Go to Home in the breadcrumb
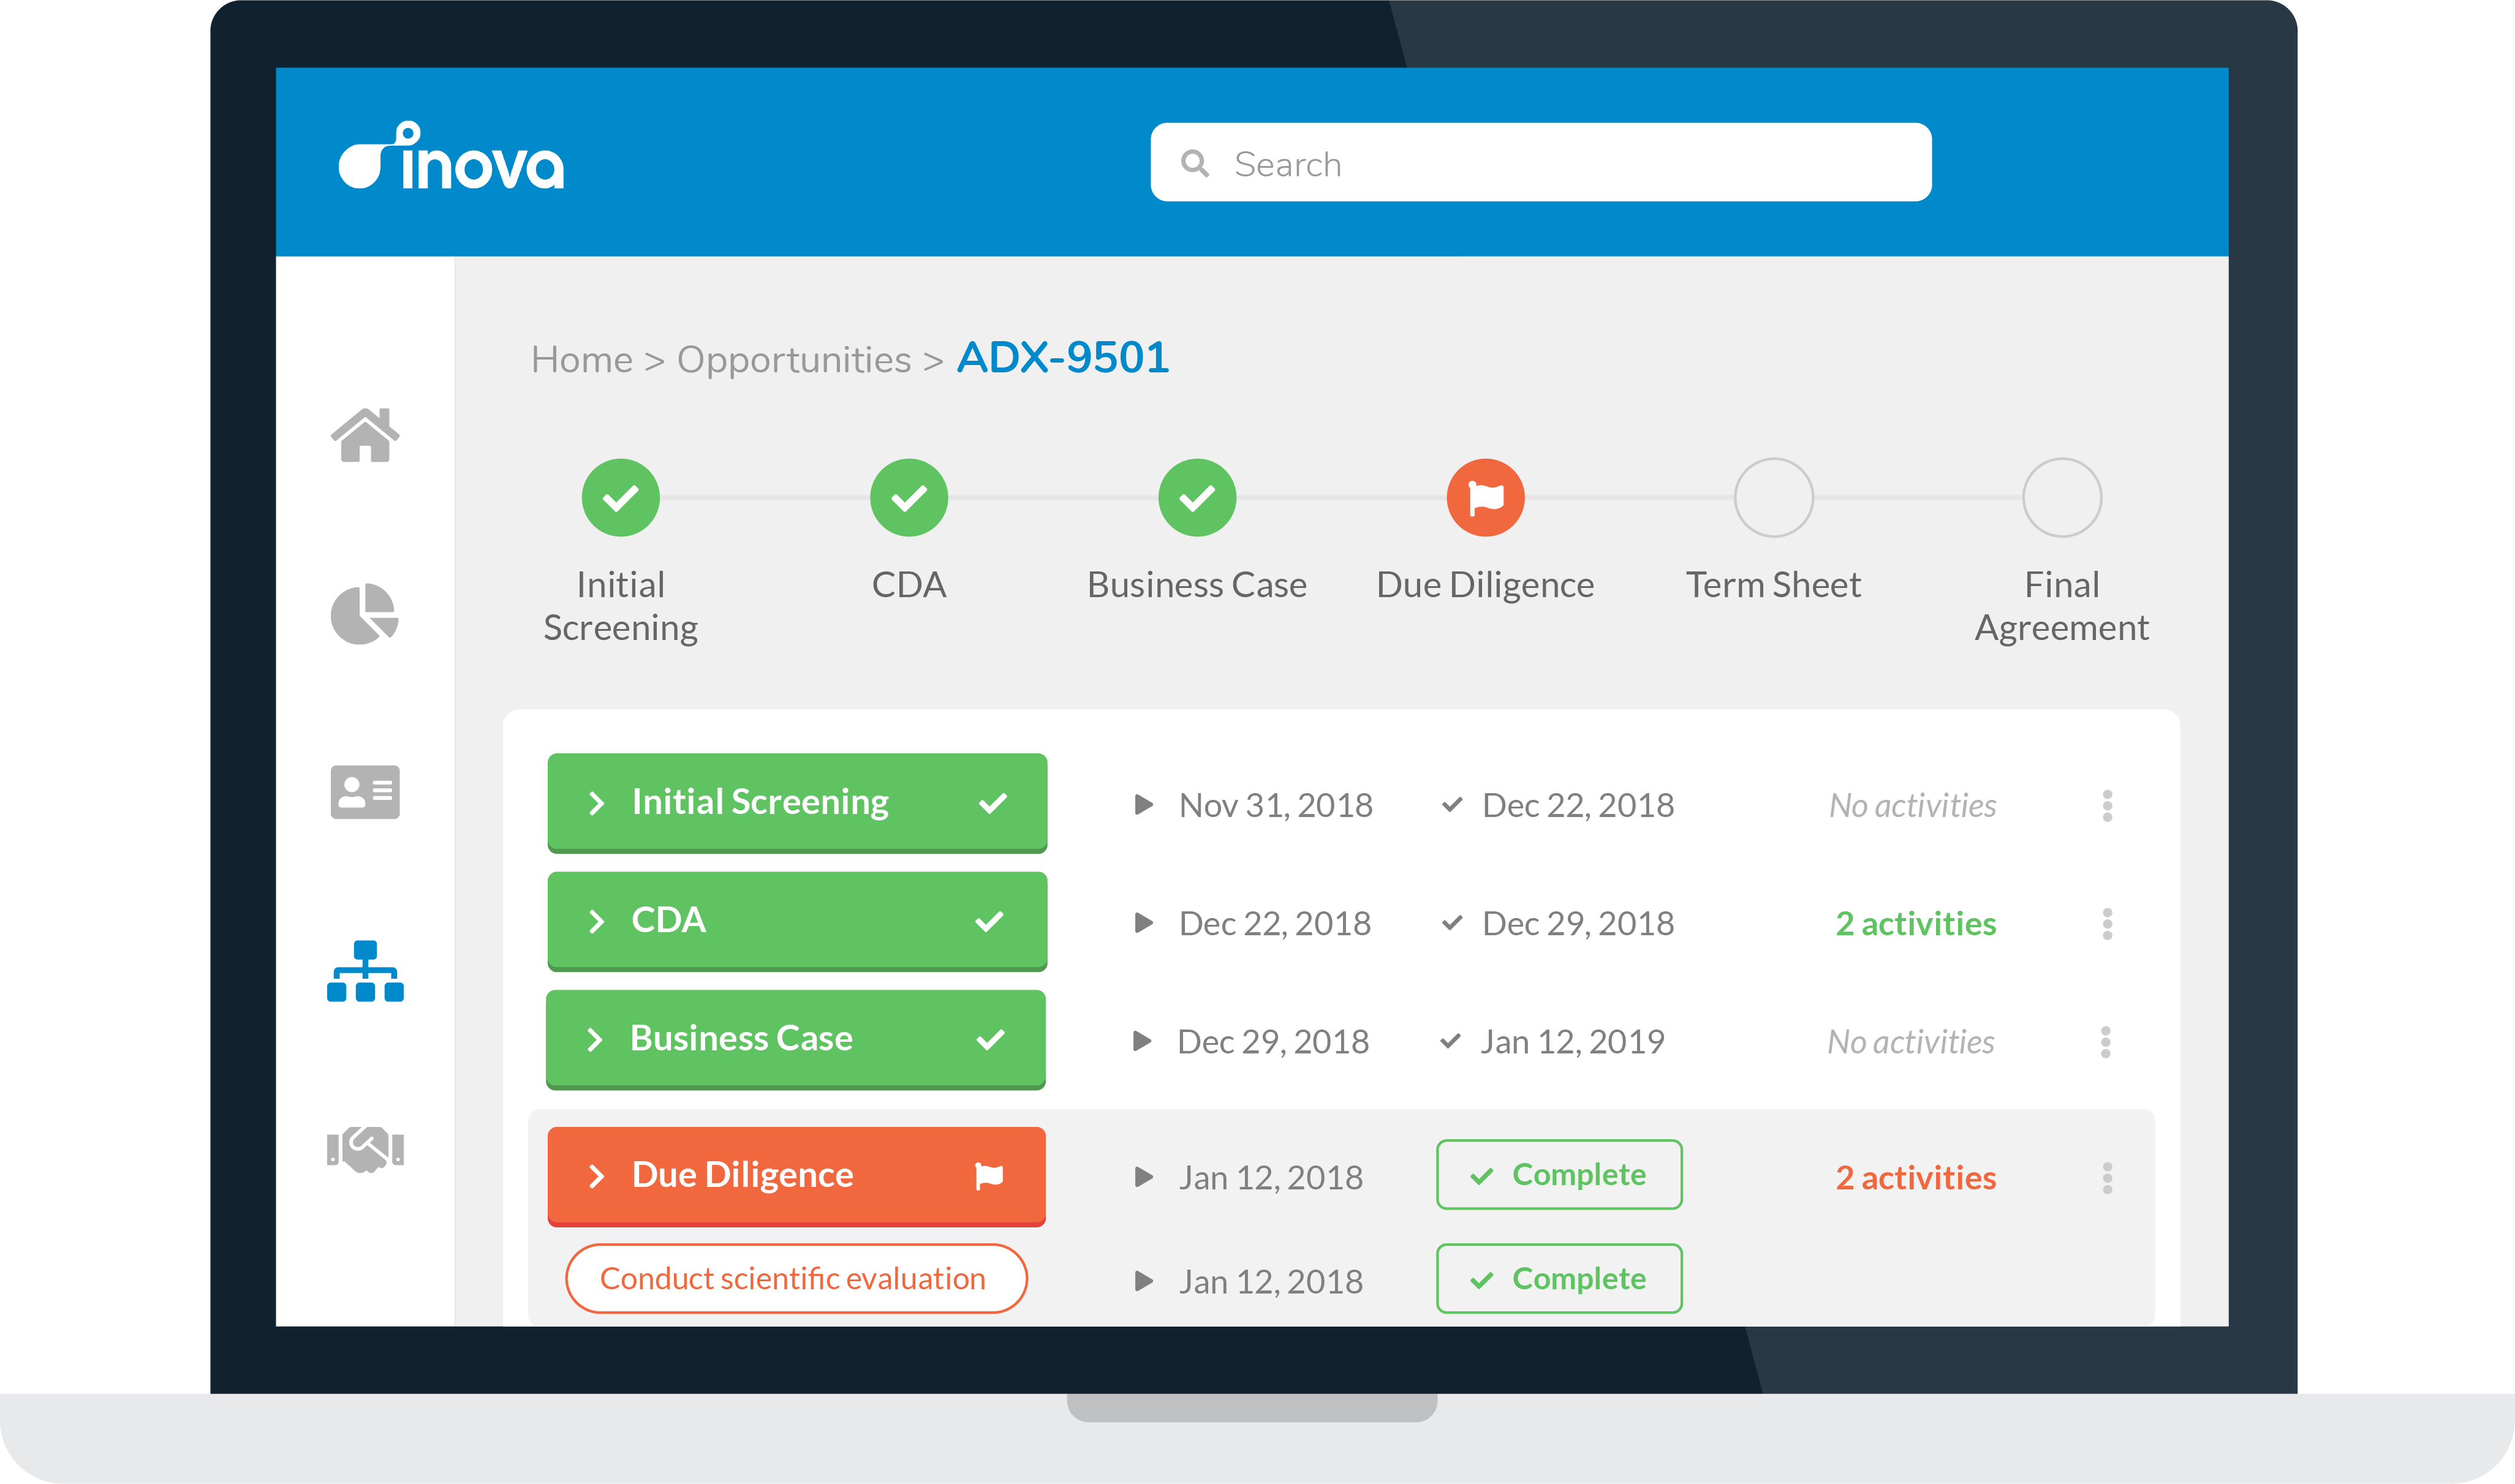The image size is (2515, 1484). [x=581, y=360]
